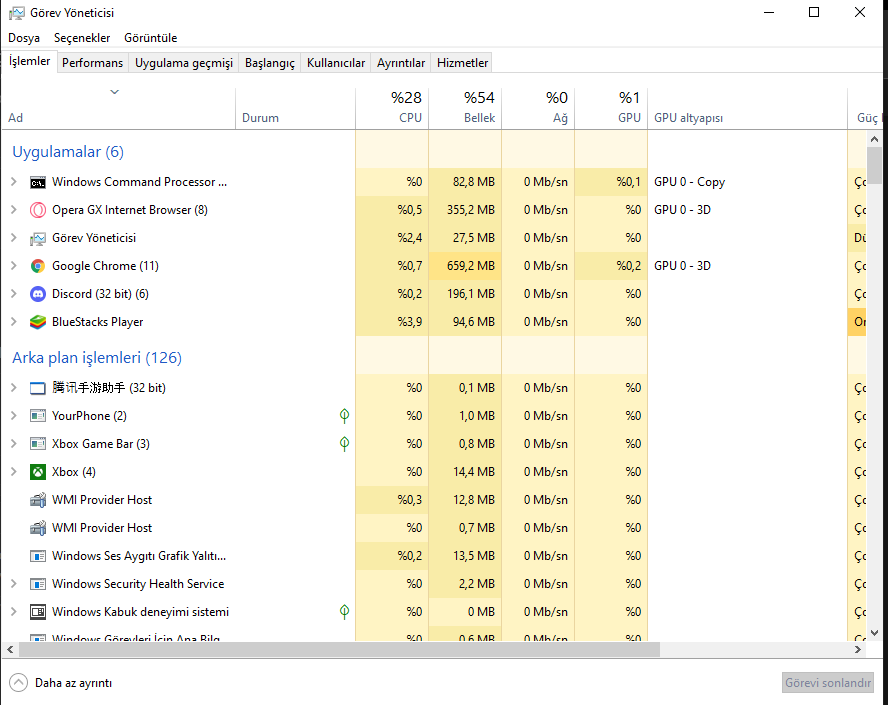Click Google Chrome's 659,2 MB memory cell
The image size is (888, 705).
pos(465,266)
